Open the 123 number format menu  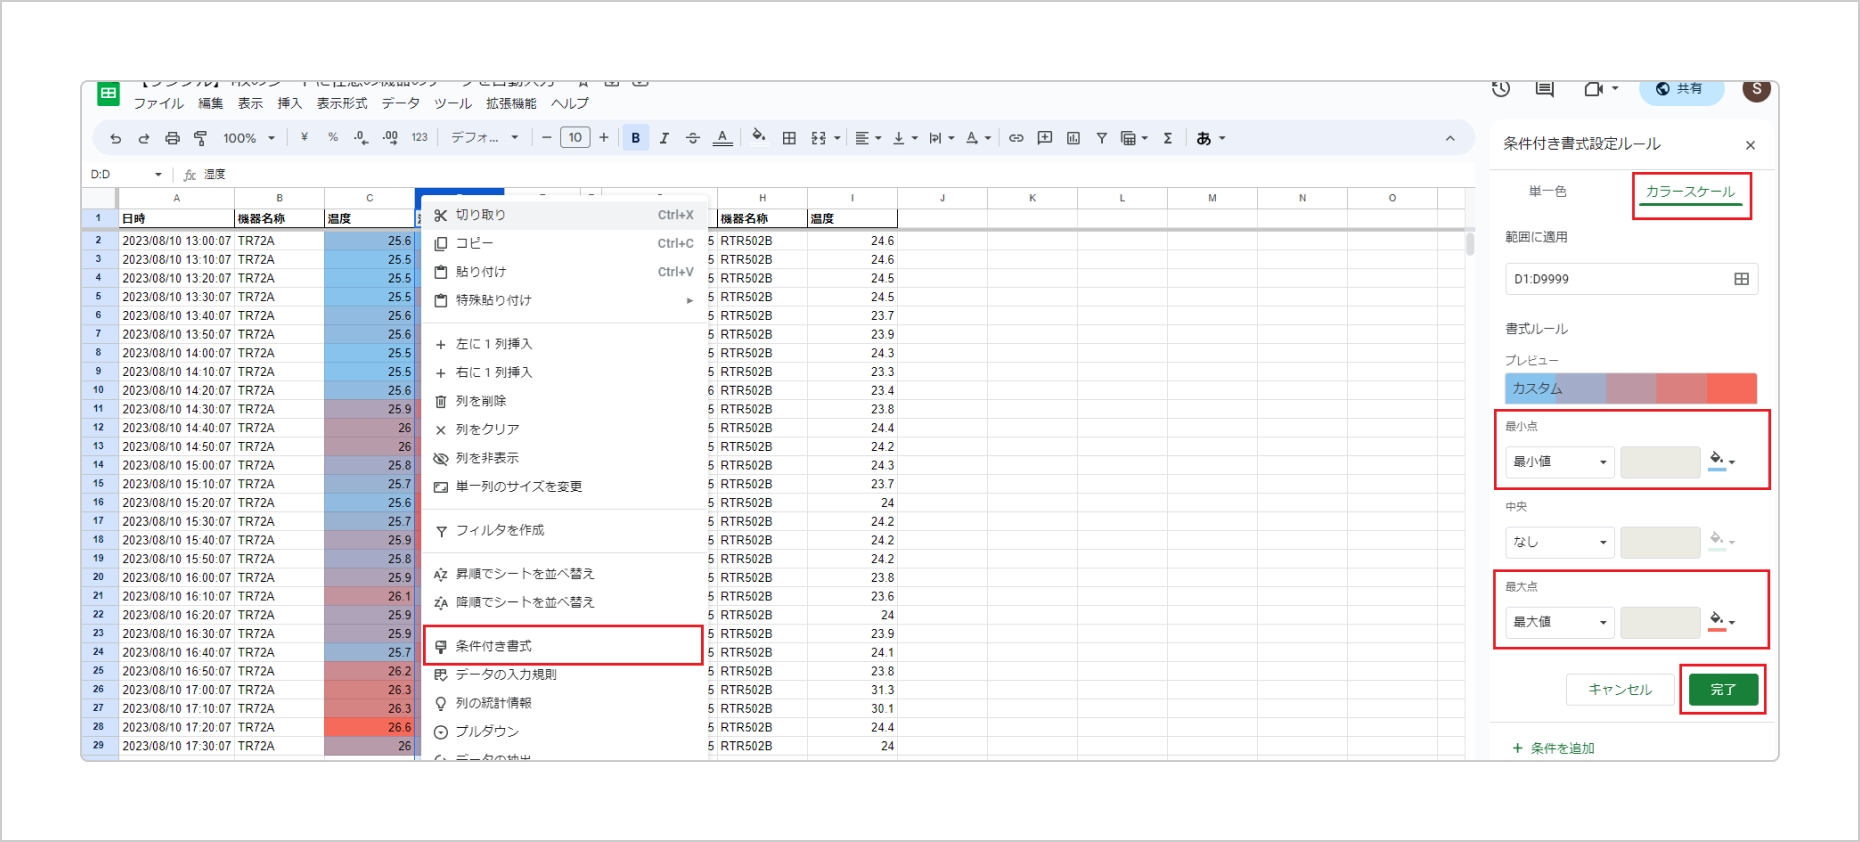point(419,138)
